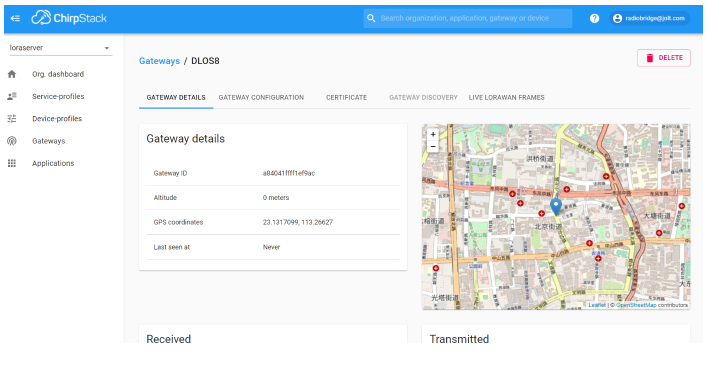Image resolution: width=707 pixels, height=378 pixels.
Task: Click the blue gateway marker on the map
Action: [556, 206]
